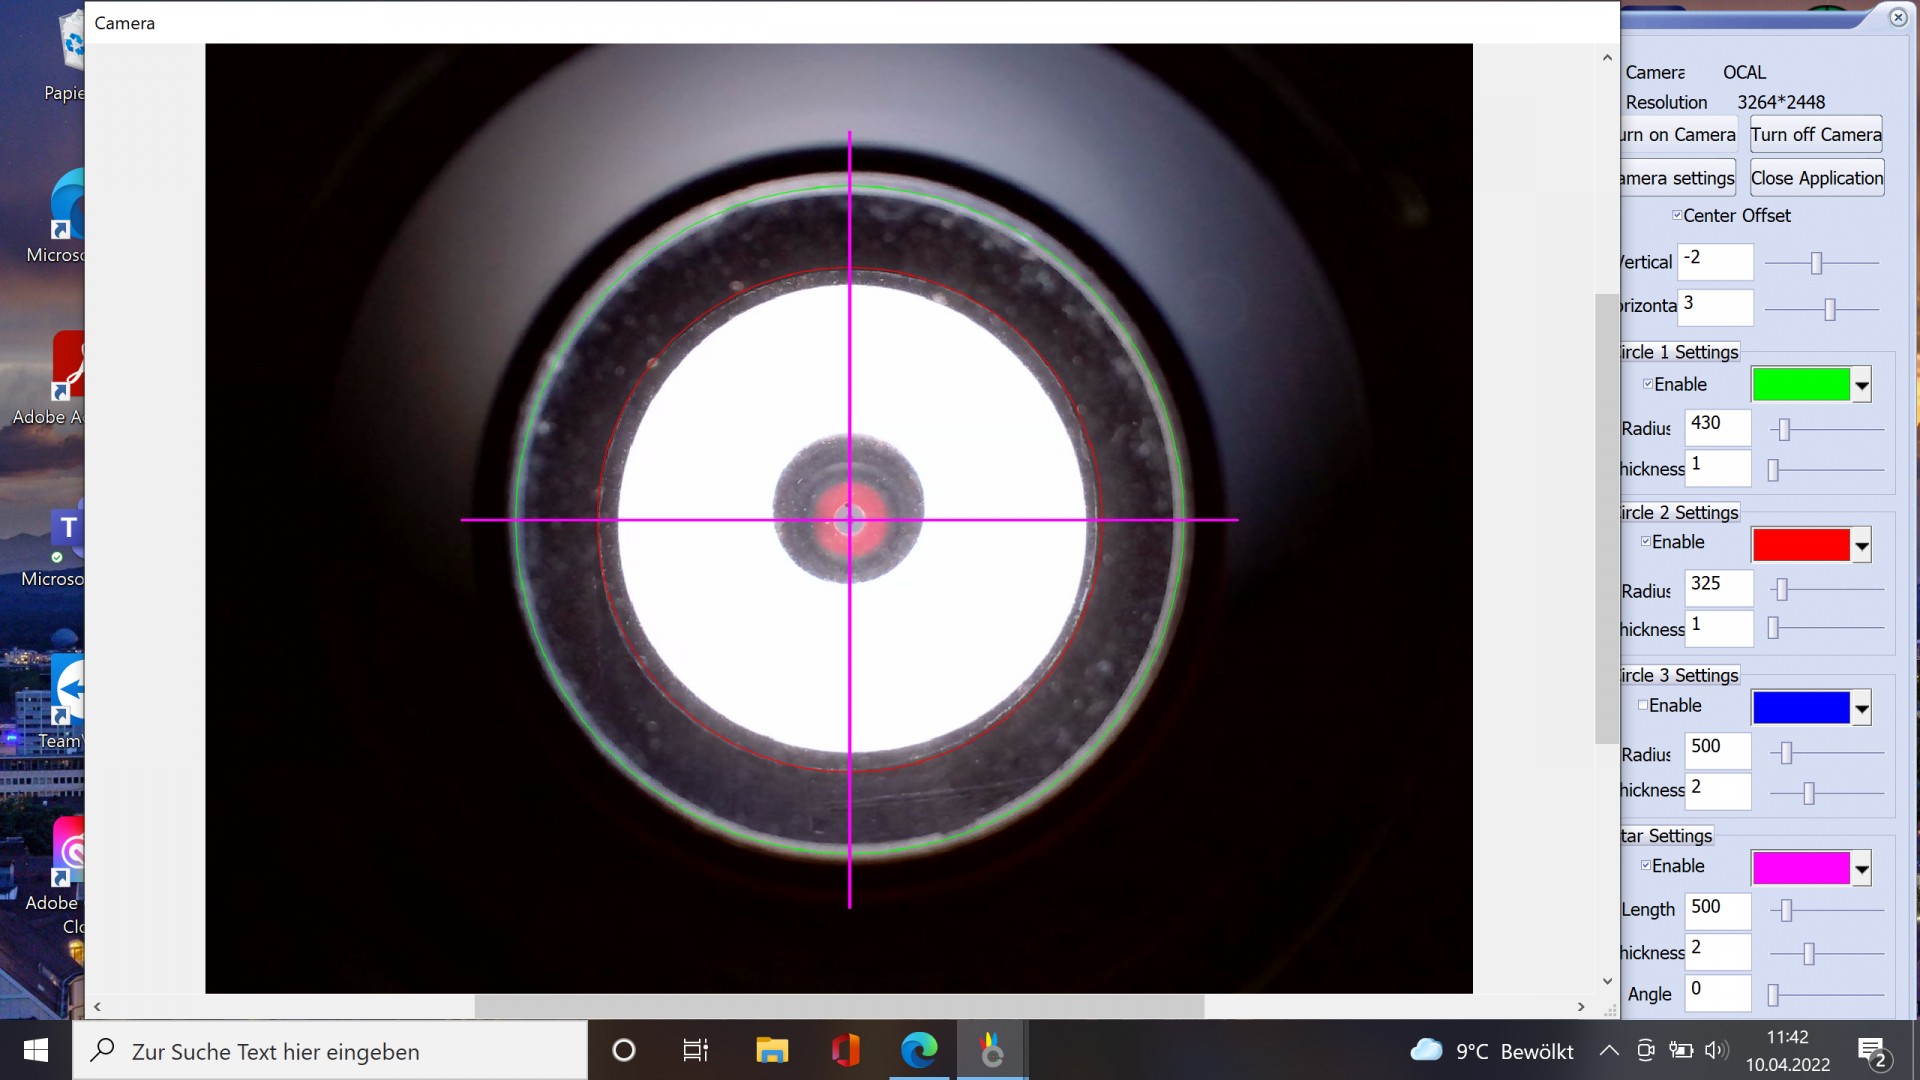Click the camera view horizontal scrollbar thumb
Screen dimensions: 1920x1080
coord(839,1006)
